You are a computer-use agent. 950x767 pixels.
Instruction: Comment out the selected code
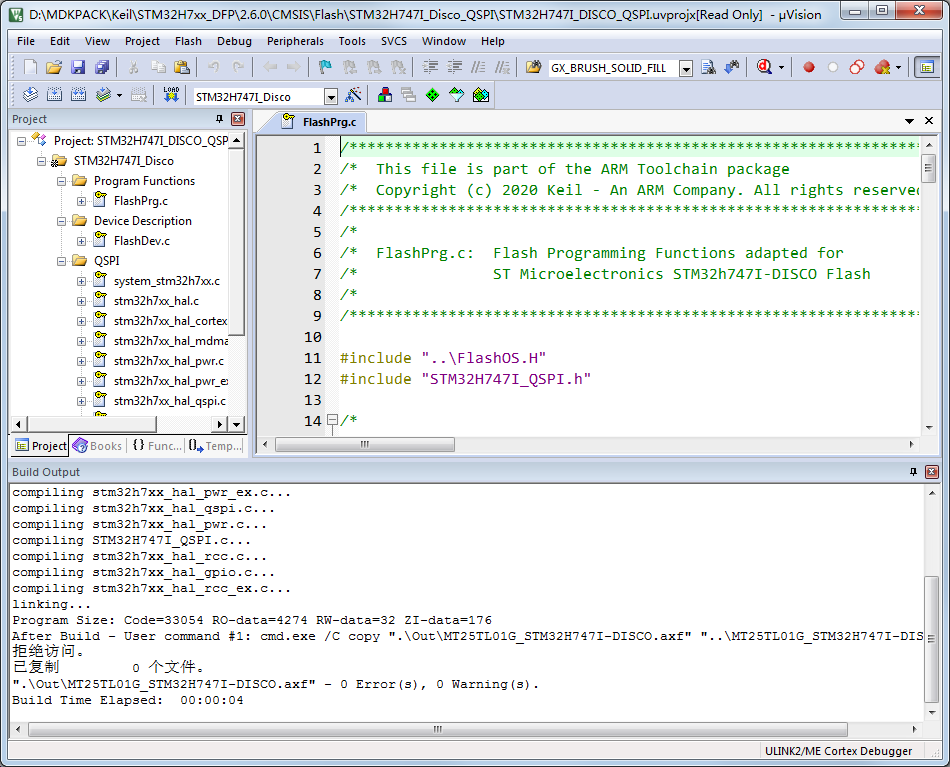tap(479, 67)
